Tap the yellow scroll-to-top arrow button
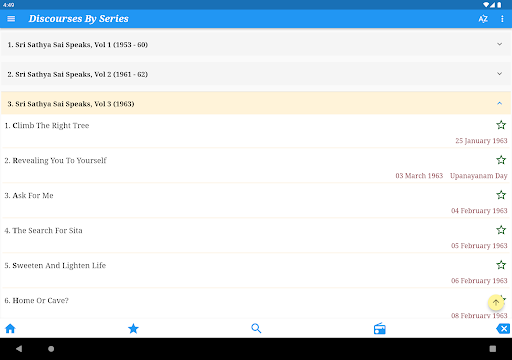512x360 pixels. tap(496, 302)
